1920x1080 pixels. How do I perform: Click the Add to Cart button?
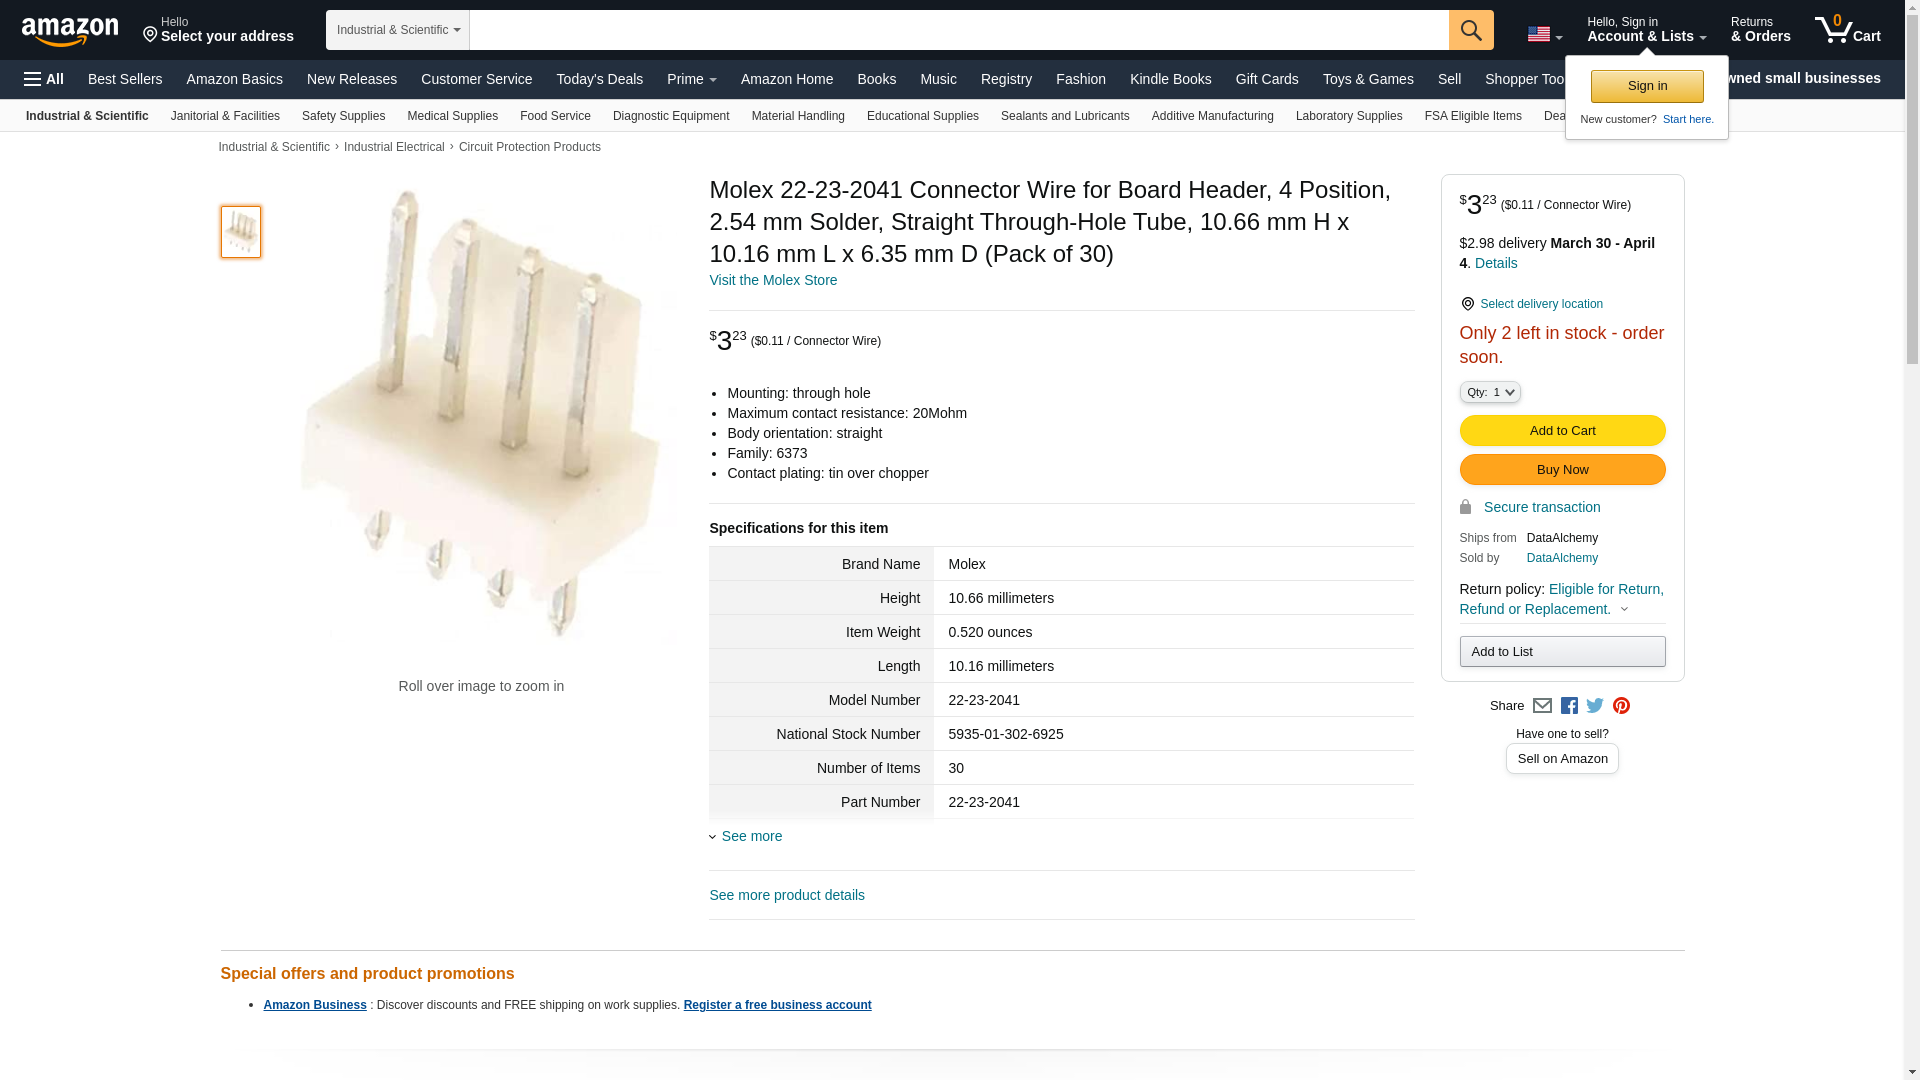[x=1562, y=430]
